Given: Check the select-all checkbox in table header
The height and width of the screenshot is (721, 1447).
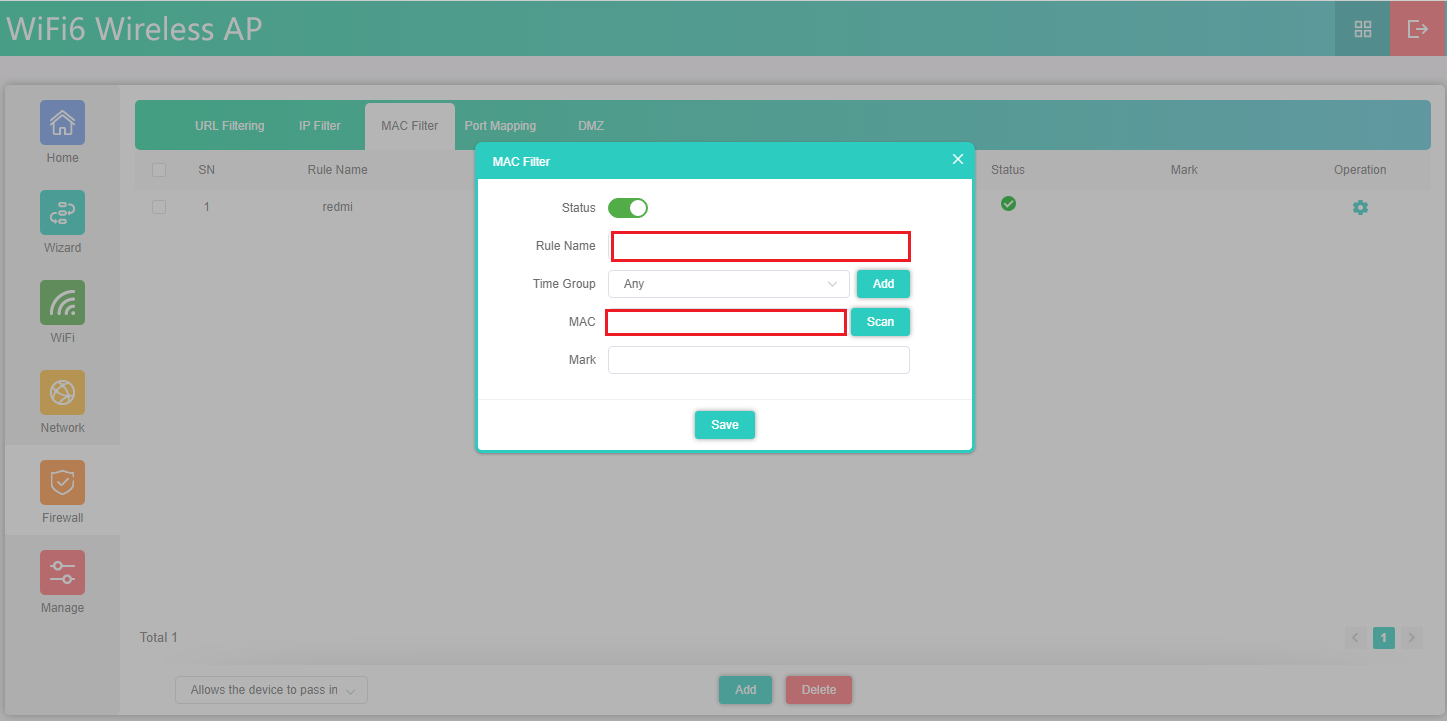Looking at the screenshot, I should click(x=159, y=170).
